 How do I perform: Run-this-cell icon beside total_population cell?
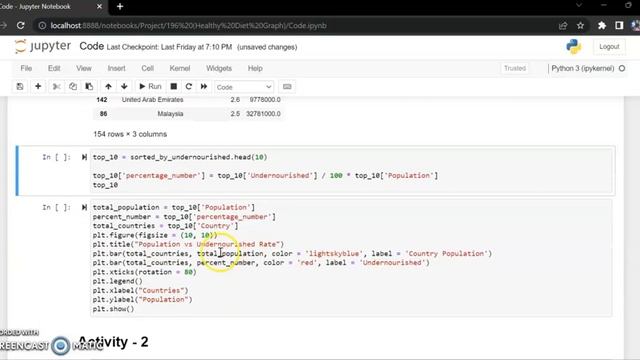coord(84,207)
